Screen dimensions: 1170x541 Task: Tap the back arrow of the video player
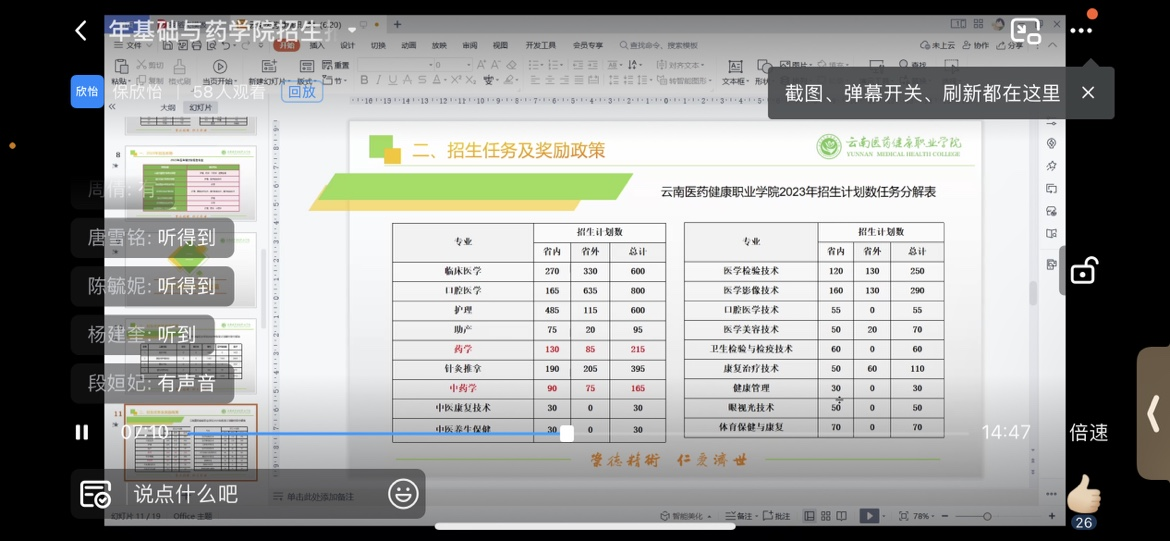[81, 31]
